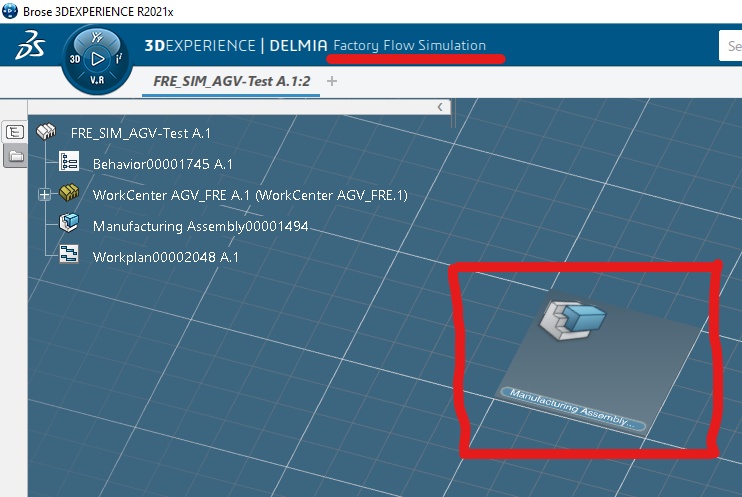Select WorkCenter AGV_FRE A.1 tree item
The width and height of the screenshot is (742, 497).
(x=250, y=195)
